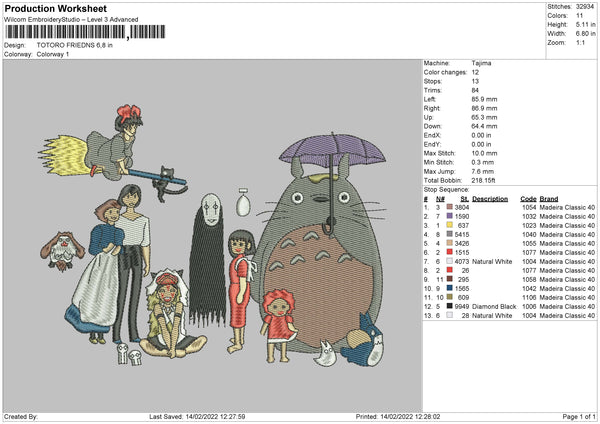Click Natural White description in stop 7
600x424 pixels.
(492, 261)
